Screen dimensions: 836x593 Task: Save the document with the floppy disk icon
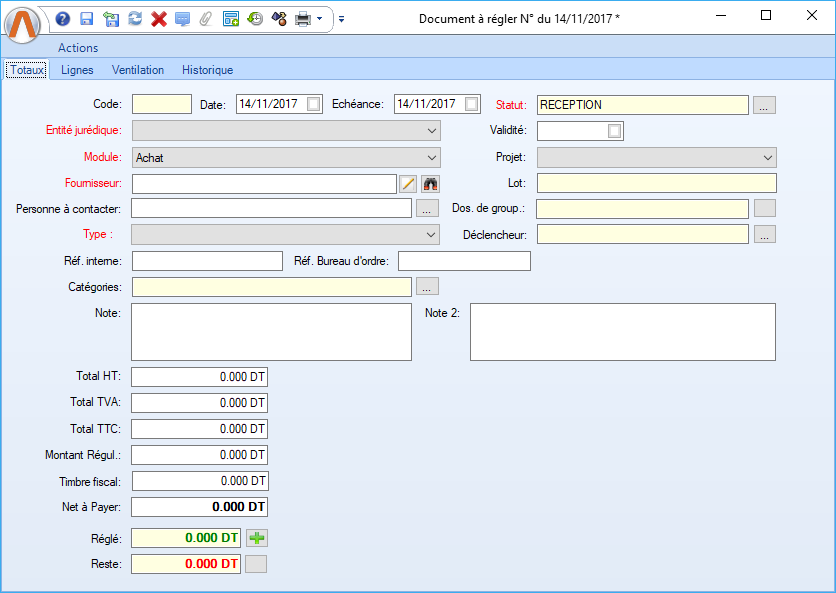(x=87, y=19)
